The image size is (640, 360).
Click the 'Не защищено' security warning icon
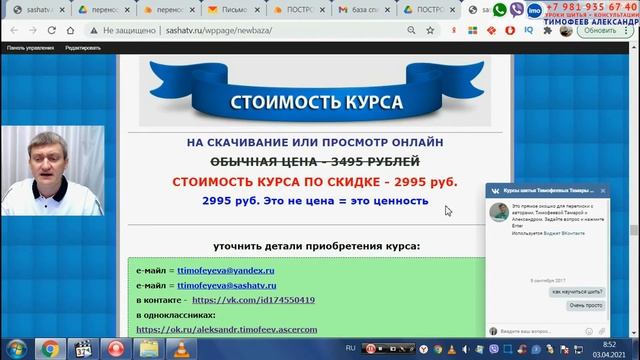pyautogui.click(x=93, y=31)
